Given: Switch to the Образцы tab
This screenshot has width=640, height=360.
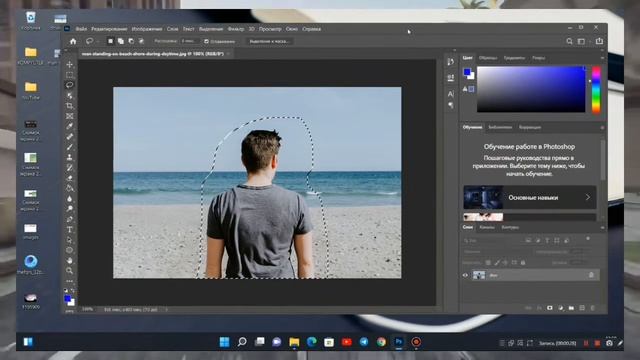Looking at the screenshot, I should point(488,58).
